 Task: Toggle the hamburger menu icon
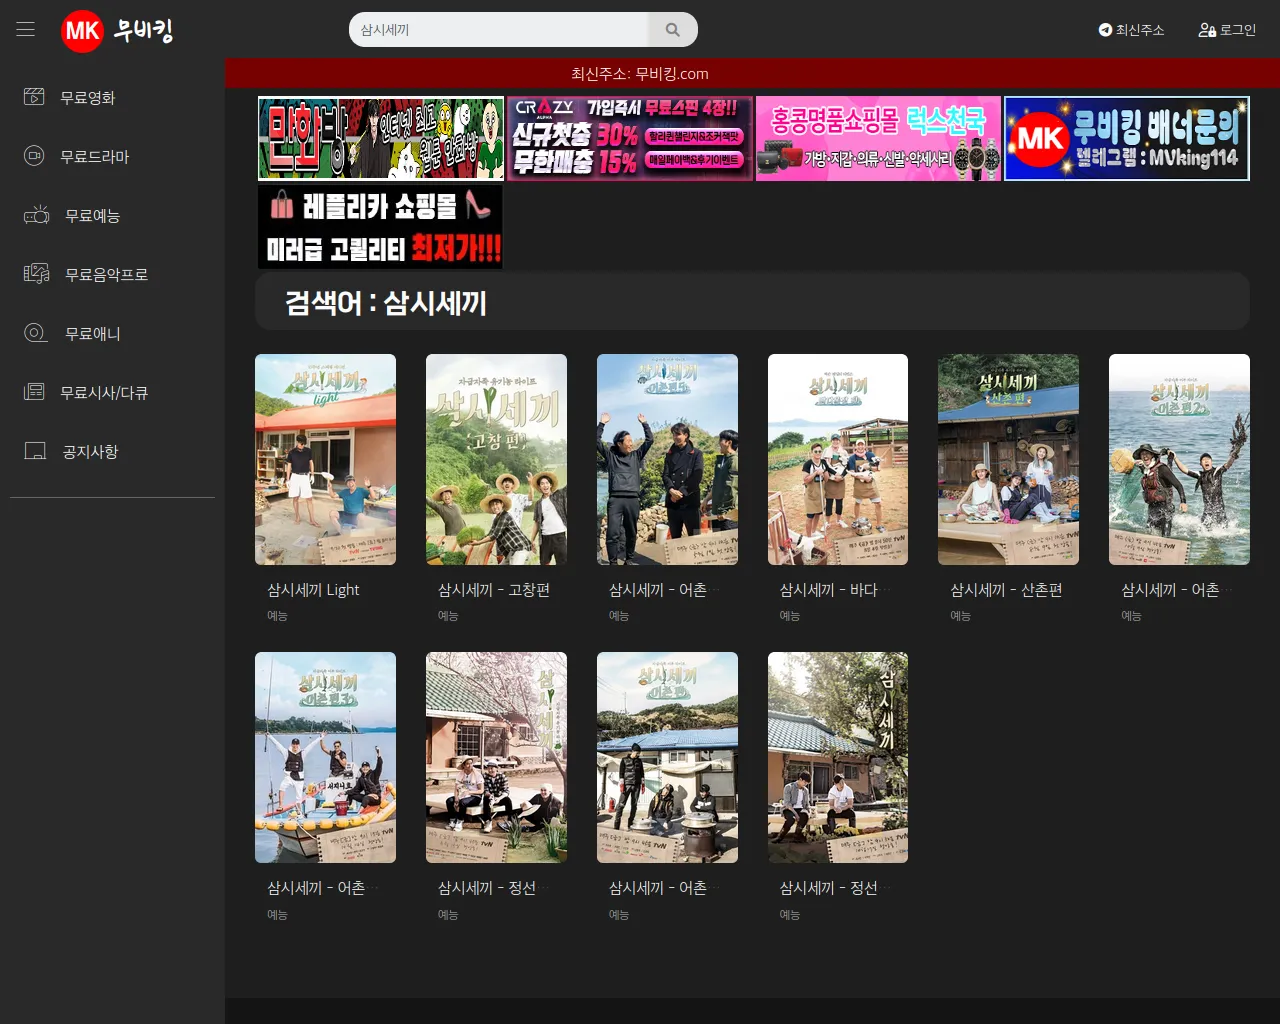[x=26, y=30]
